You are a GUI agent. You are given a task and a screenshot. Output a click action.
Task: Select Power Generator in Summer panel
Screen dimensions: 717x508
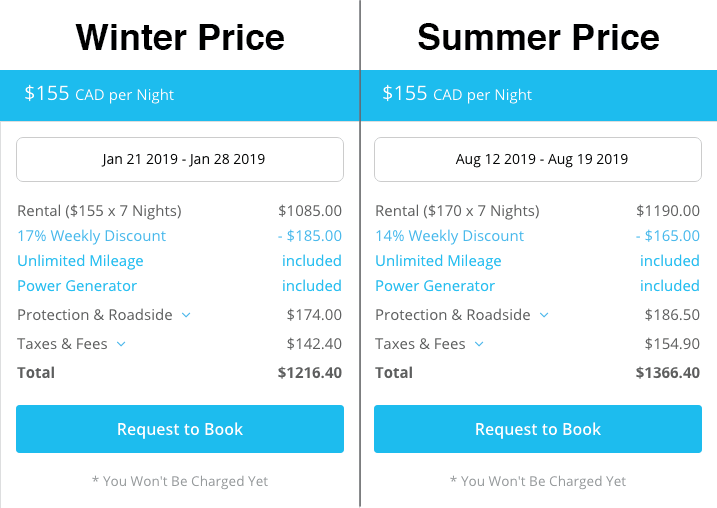pyautogui.click(x=435, y=286)
